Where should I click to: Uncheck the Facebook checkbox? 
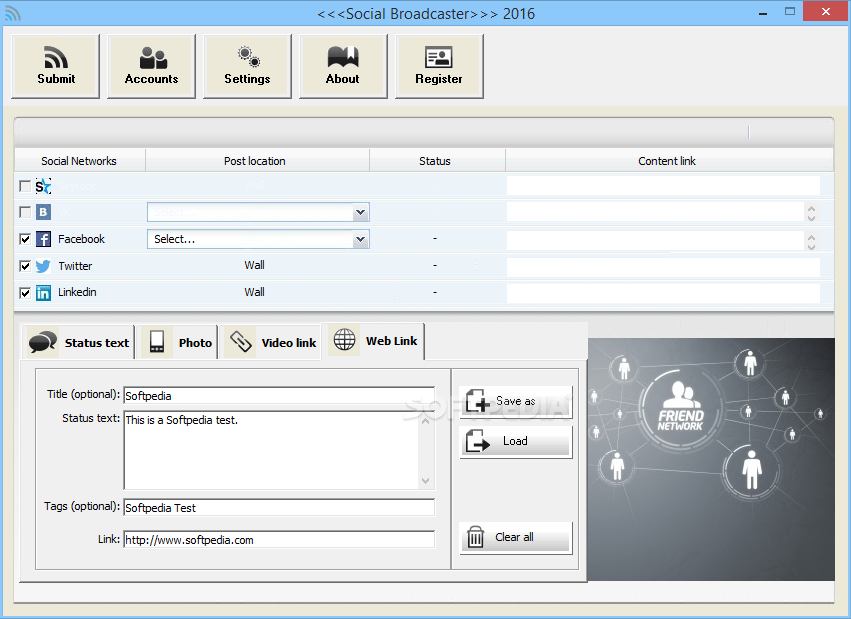point(25,239)
